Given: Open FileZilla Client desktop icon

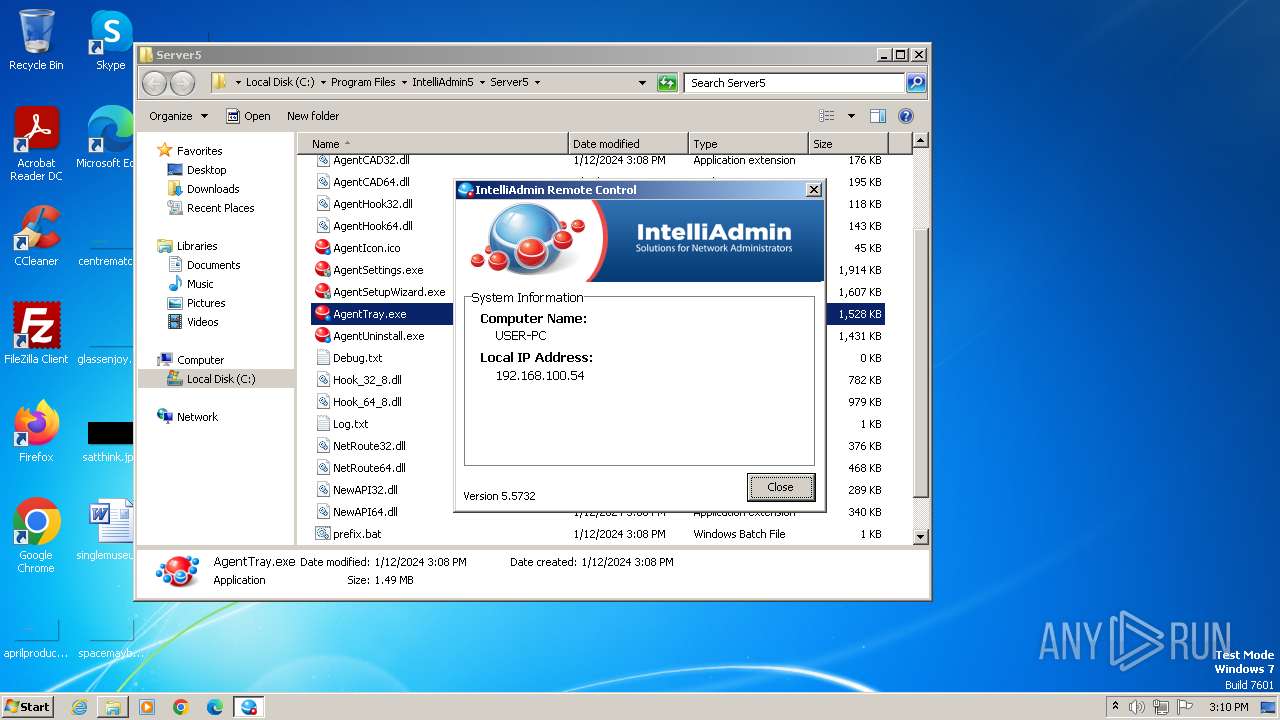Looking at the screenshot, I should point(36,333).
